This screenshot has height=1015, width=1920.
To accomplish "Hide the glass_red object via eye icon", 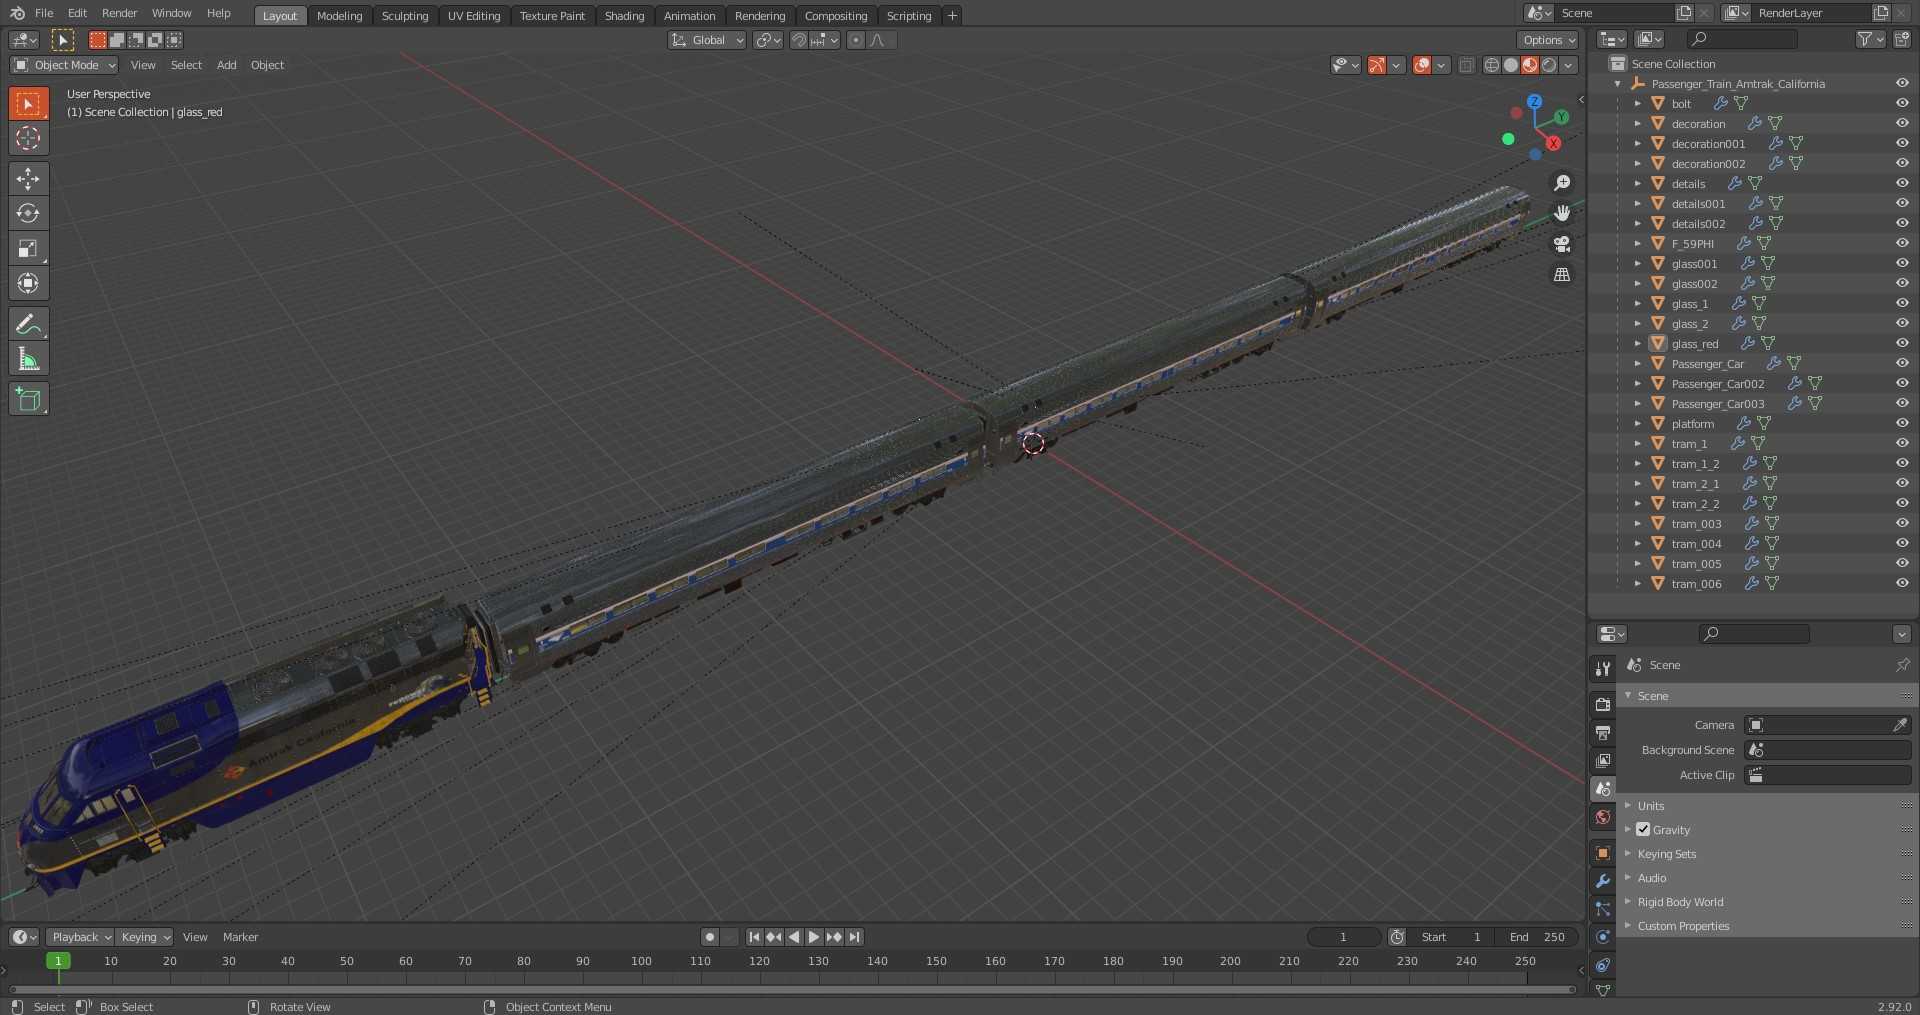I will coord(1902,343).
